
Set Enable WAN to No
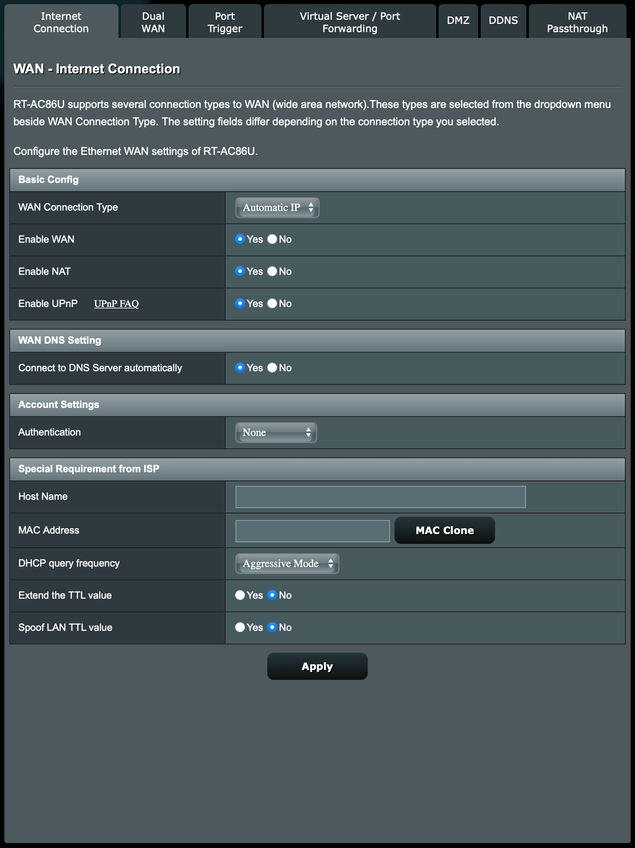[x=272, y=240]
